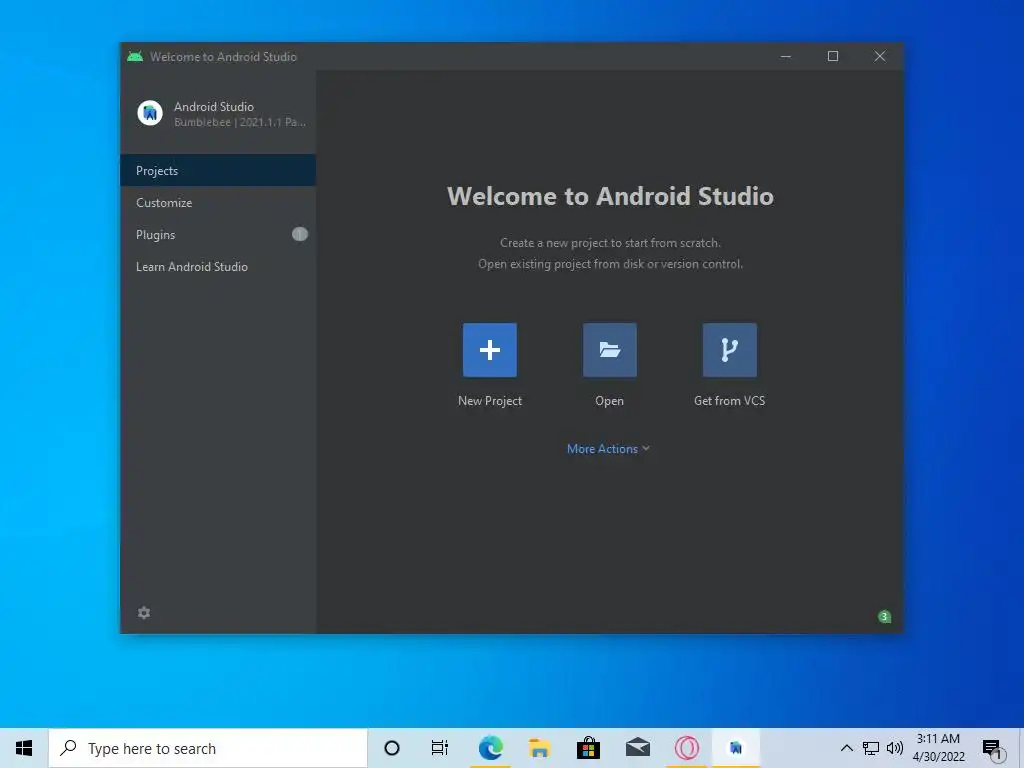
Task: Click the Bumblebee version text
Action: pyautogui.click(x=240, y=122)
